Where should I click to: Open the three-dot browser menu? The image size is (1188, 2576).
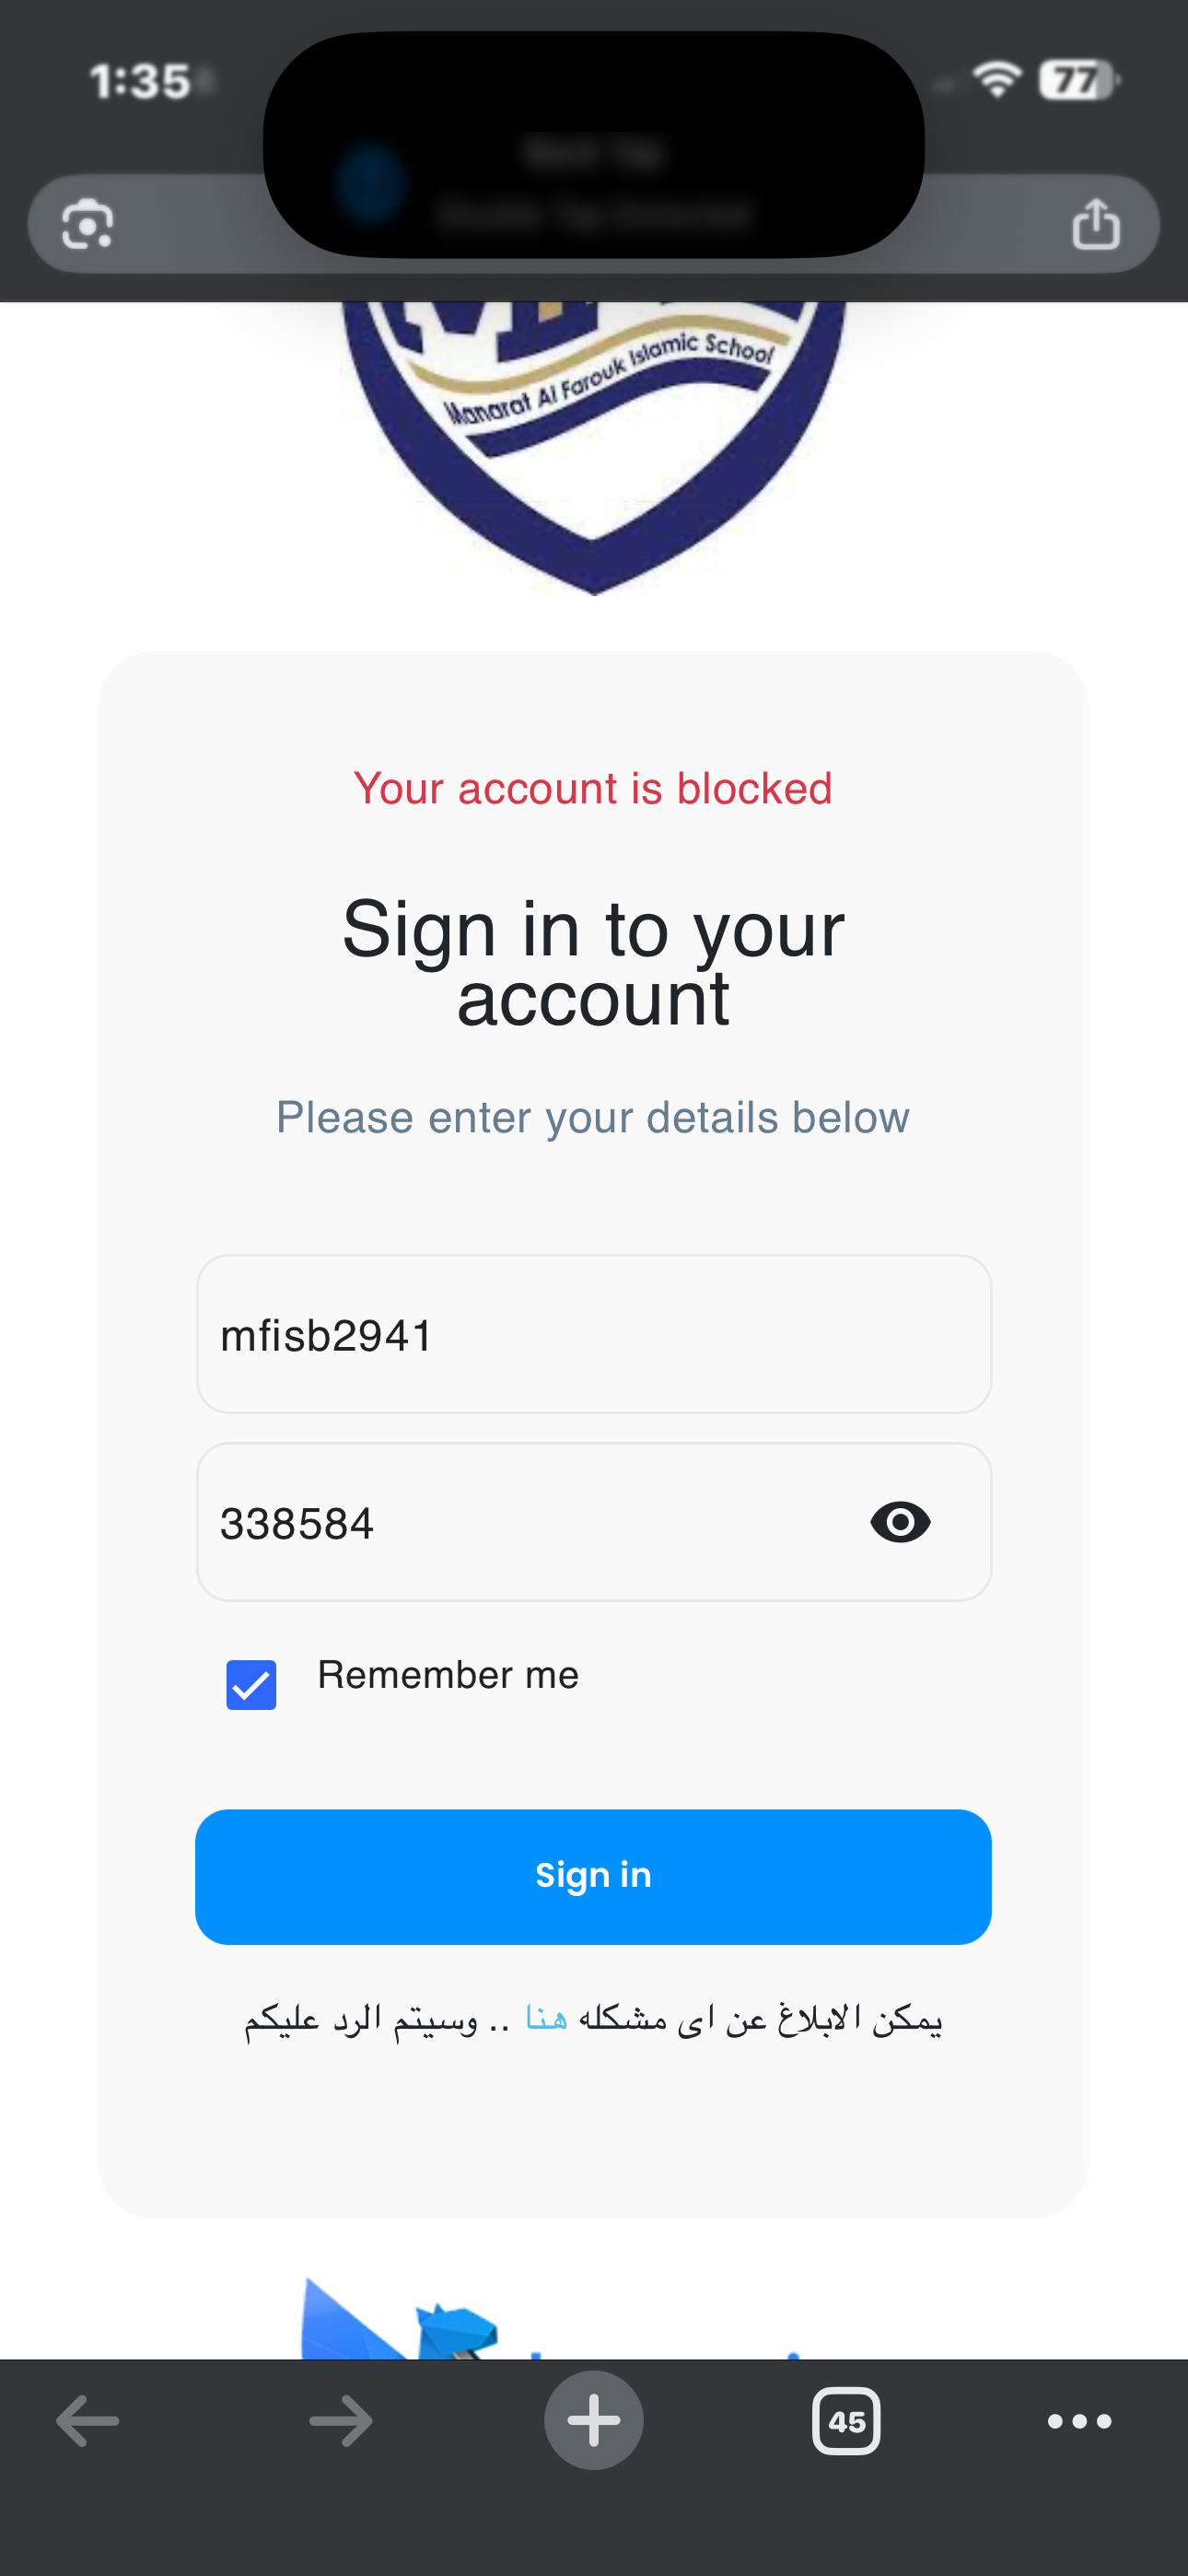pyautogui.click(x=1079, y=2421)
